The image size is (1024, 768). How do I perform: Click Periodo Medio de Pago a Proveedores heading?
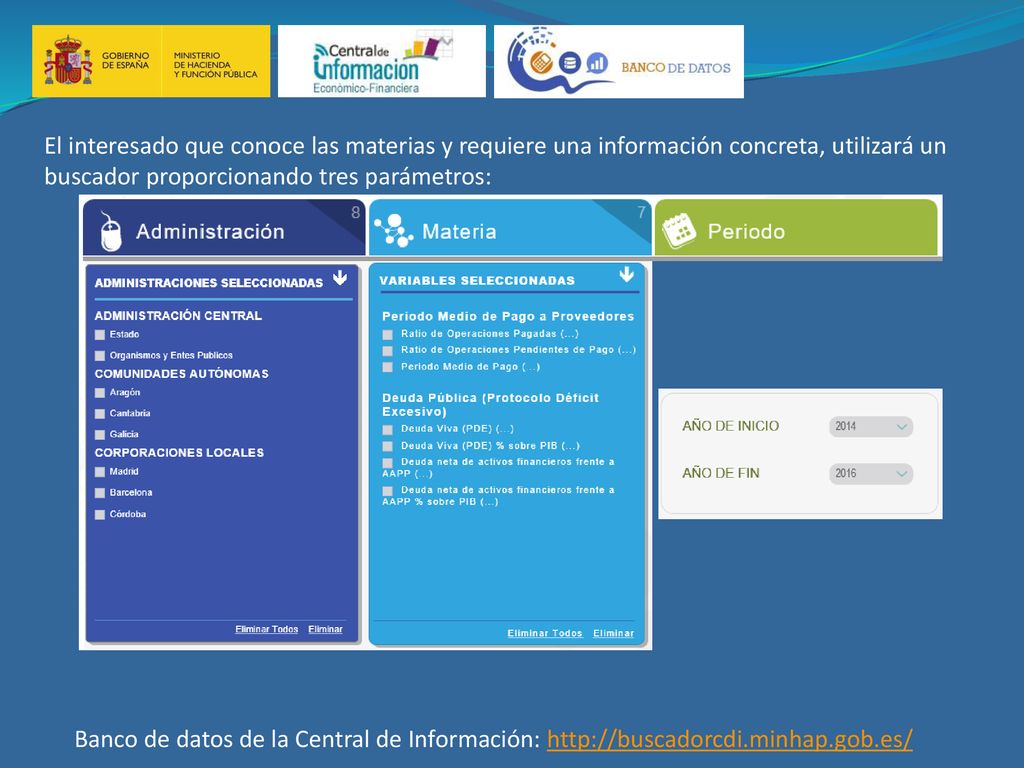click(508, 316)
